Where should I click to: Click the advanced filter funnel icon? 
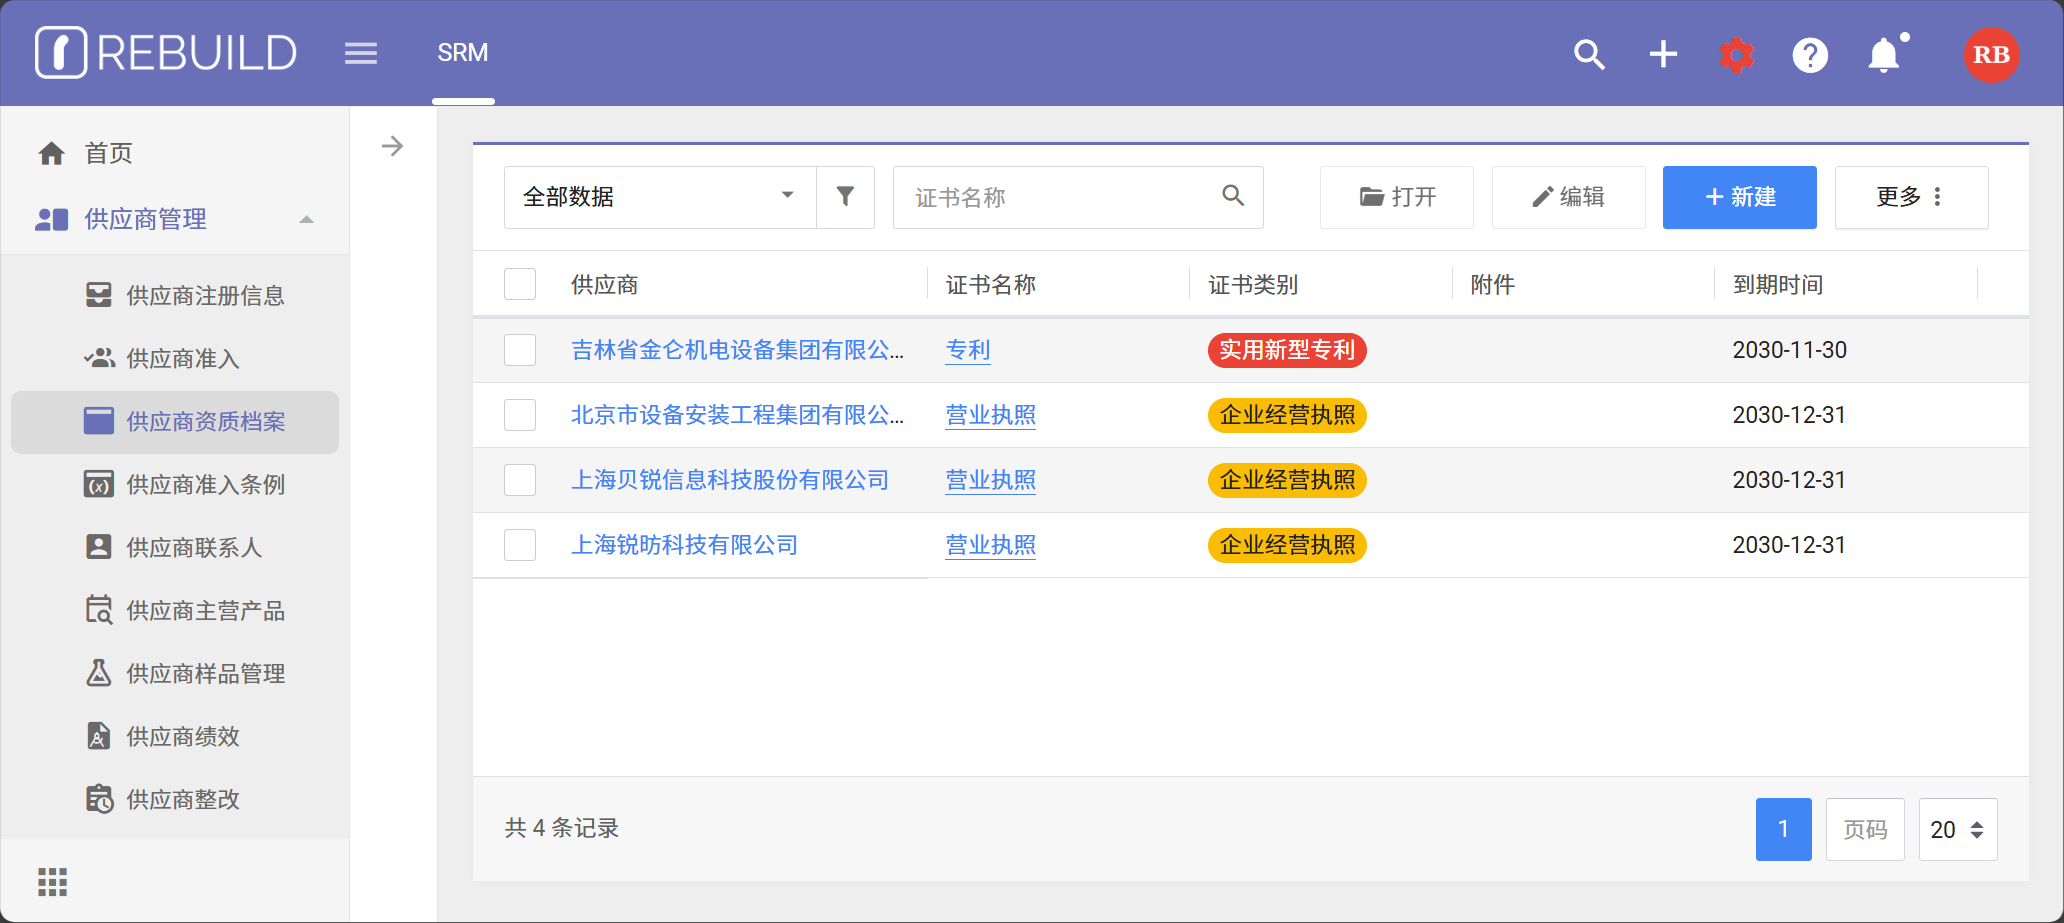845,197
